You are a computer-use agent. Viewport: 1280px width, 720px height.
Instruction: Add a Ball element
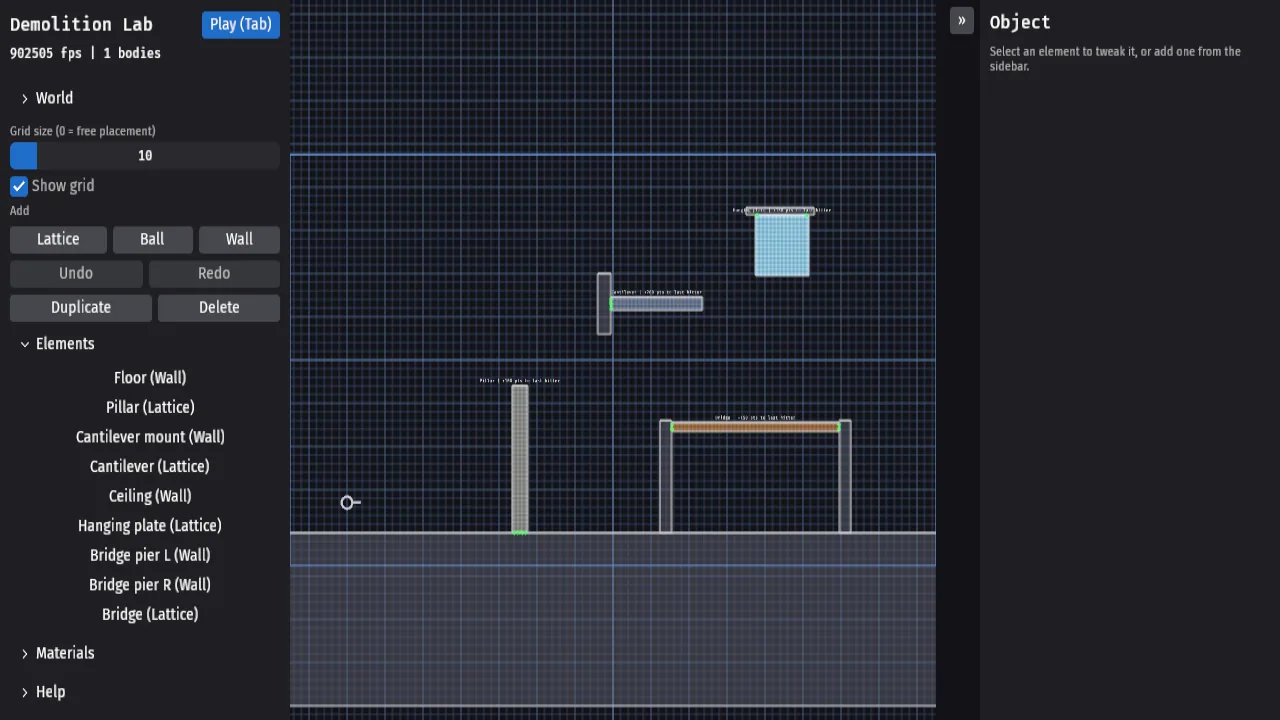click(x=152, y=239)
